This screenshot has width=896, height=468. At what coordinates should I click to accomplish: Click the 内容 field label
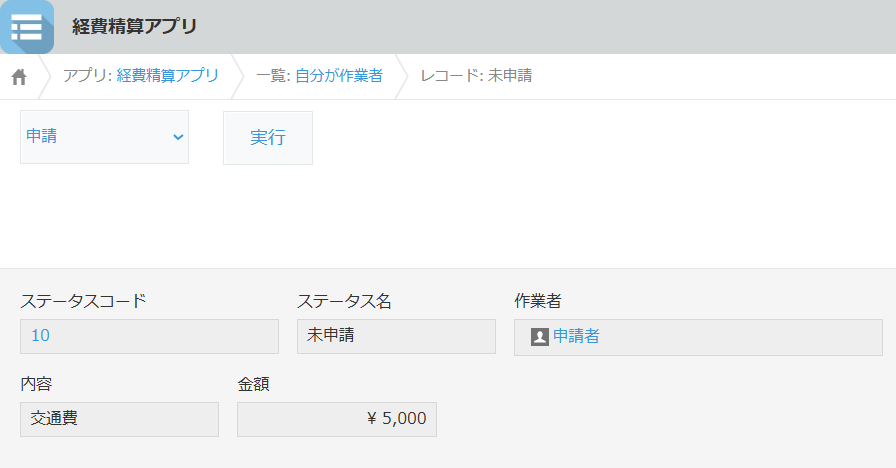[36, 383]
